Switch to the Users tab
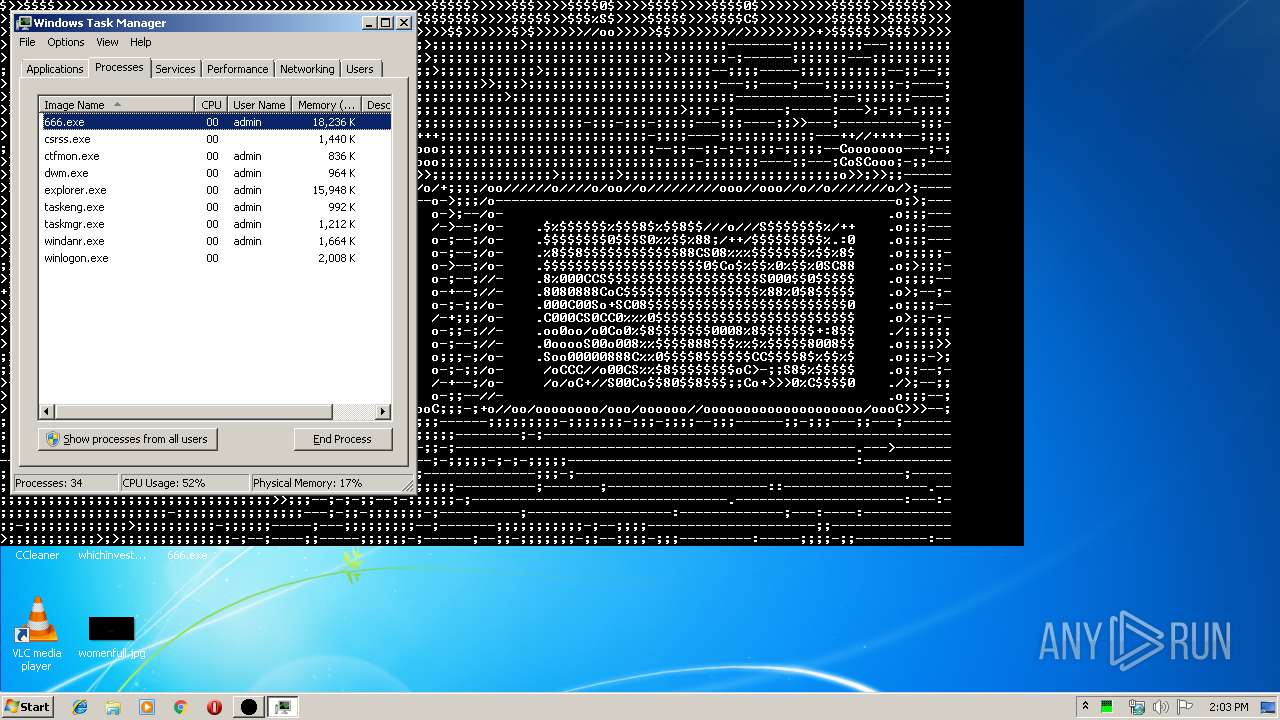Screen dimensions: 1280x720 pos(360,69)
